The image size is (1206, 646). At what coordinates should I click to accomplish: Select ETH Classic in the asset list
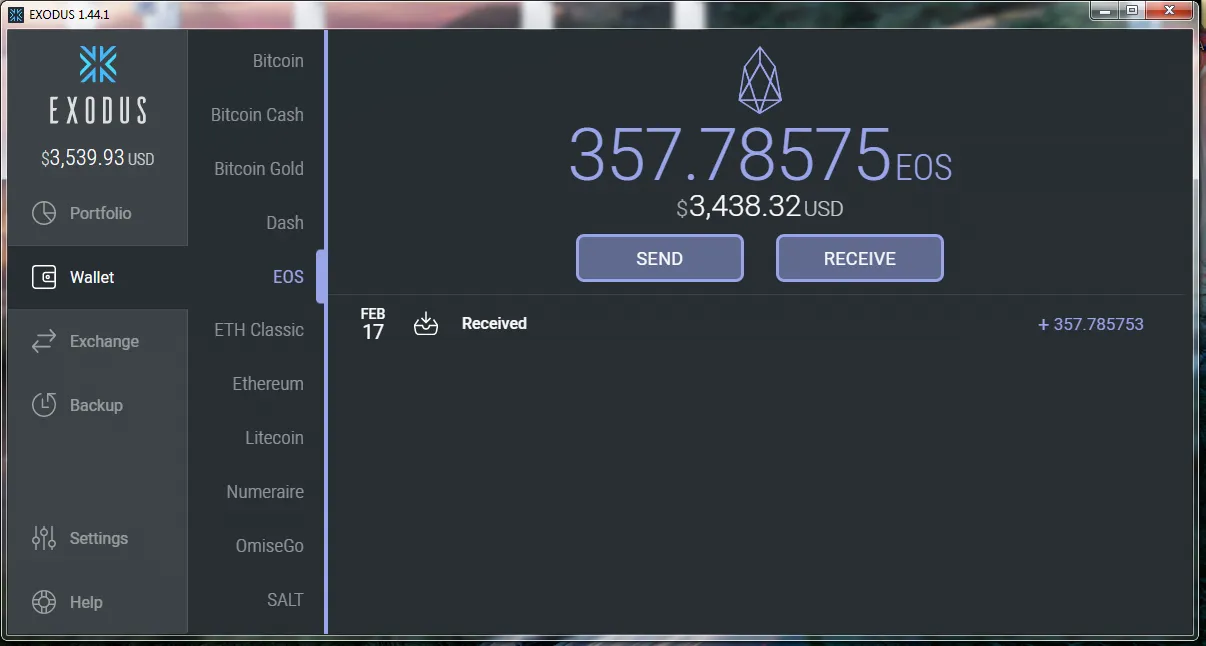coord(259,330)
